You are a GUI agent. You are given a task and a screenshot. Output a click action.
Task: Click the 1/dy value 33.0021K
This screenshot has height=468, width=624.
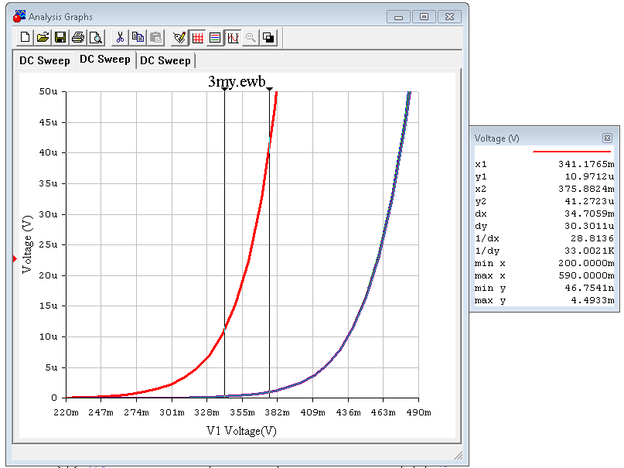point(589,251)
